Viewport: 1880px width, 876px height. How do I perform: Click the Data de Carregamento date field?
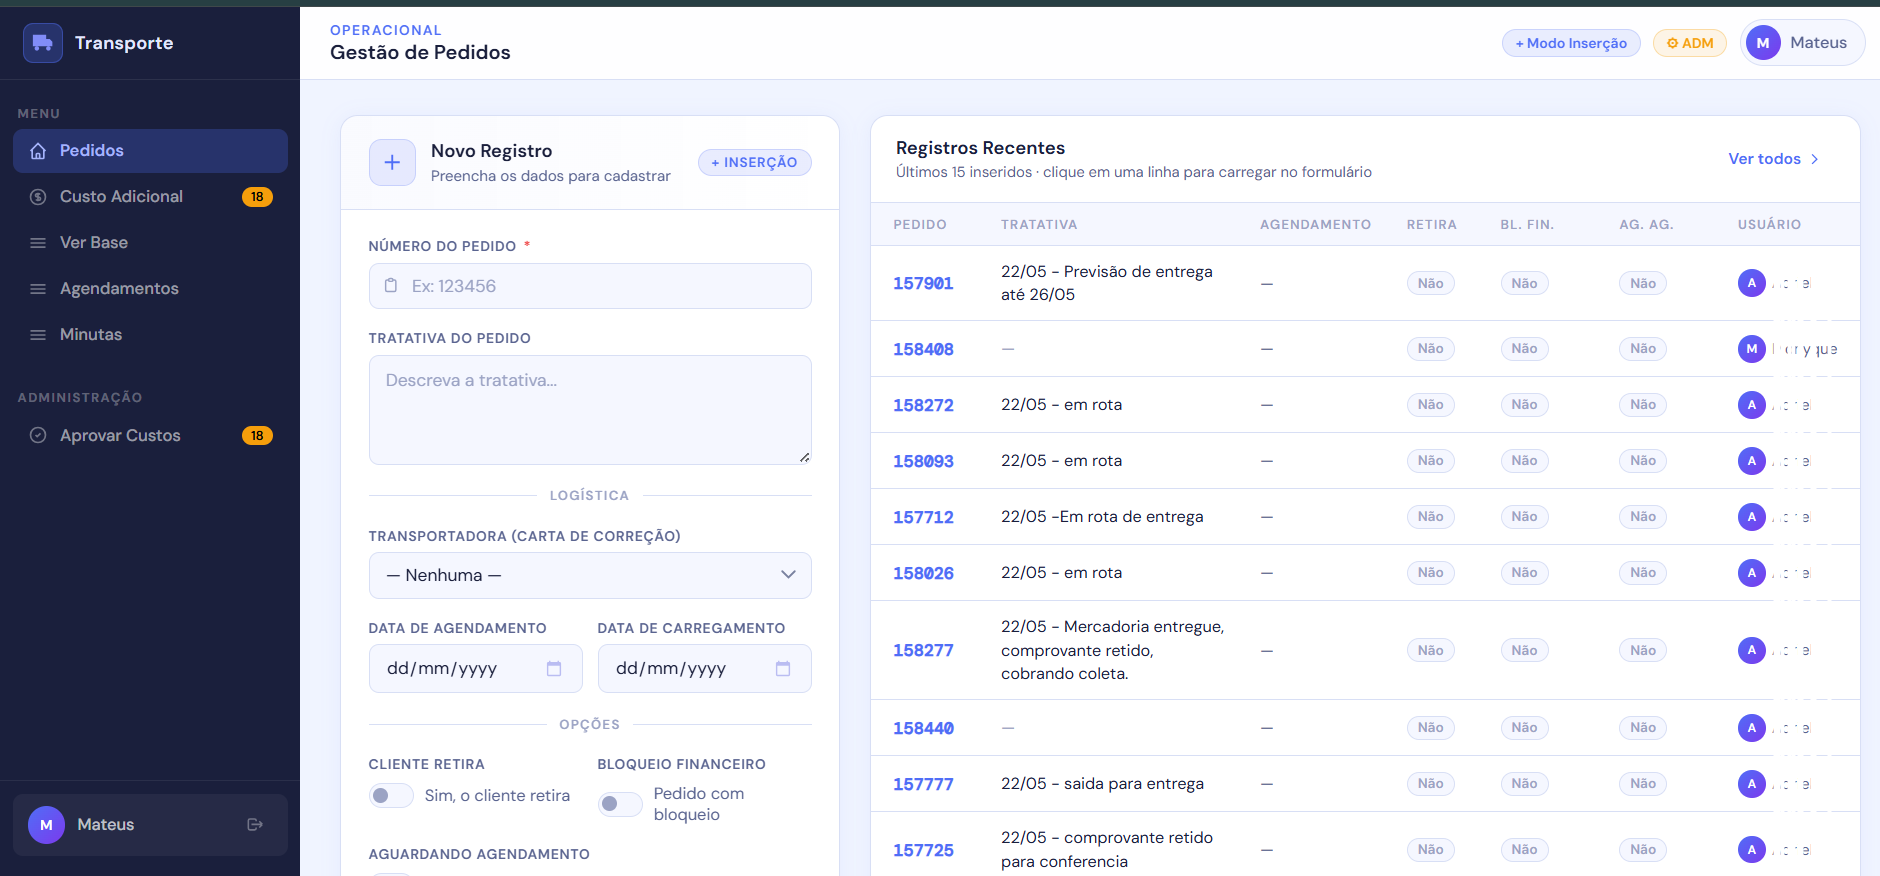coord(704,669)
